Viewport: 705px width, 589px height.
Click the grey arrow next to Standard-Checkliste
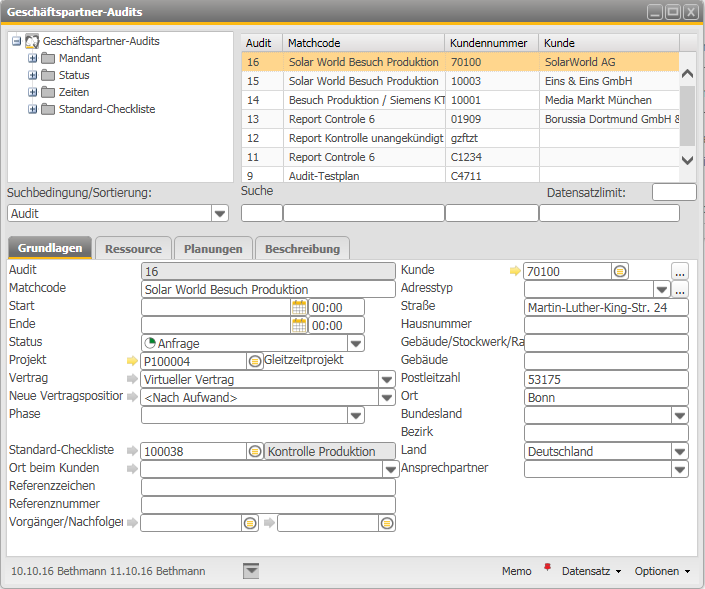click(x=132, y=451)
